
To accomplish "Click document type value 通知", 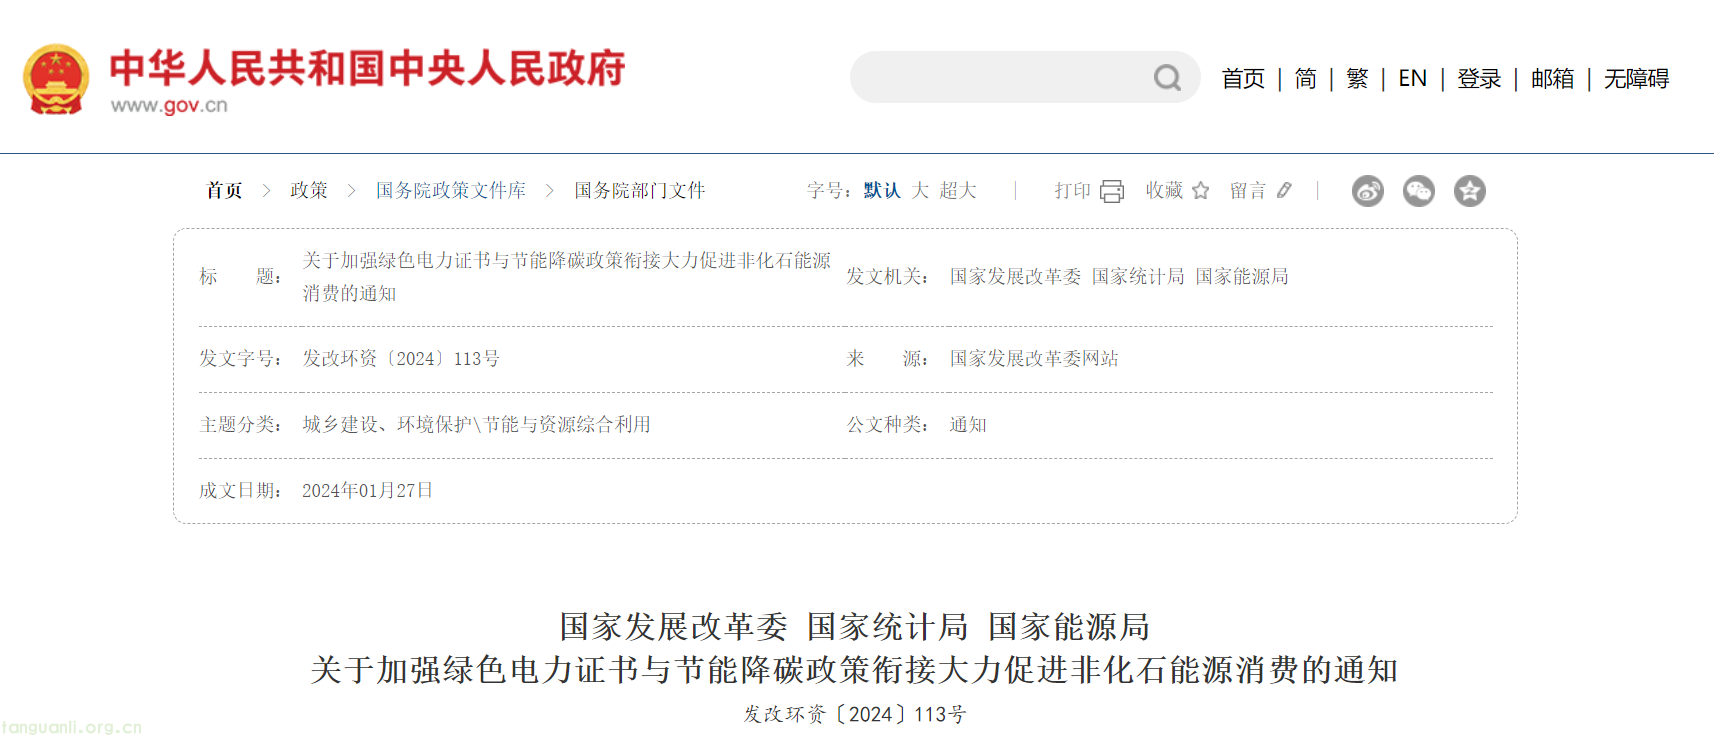I will [968, 424].
